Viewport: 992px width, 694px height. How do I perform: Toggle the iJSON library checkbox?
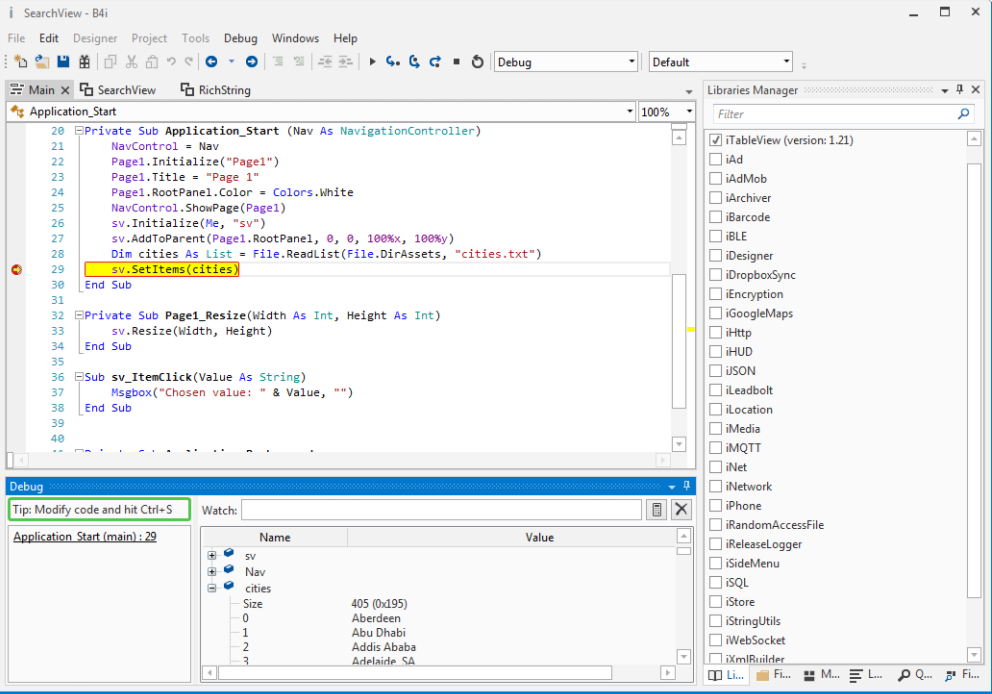pyautogui.click(x=716, y=371)
